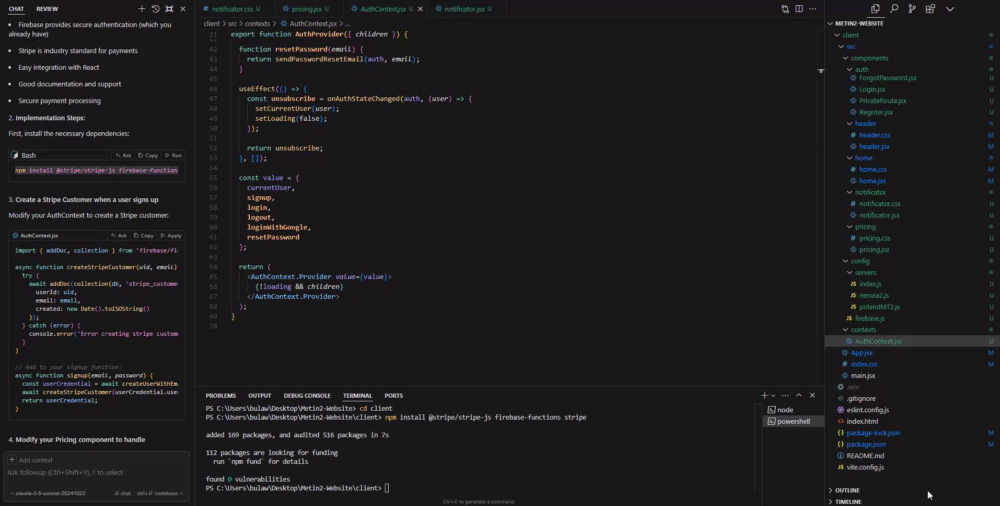Open the PORTS panel tab

393,396
